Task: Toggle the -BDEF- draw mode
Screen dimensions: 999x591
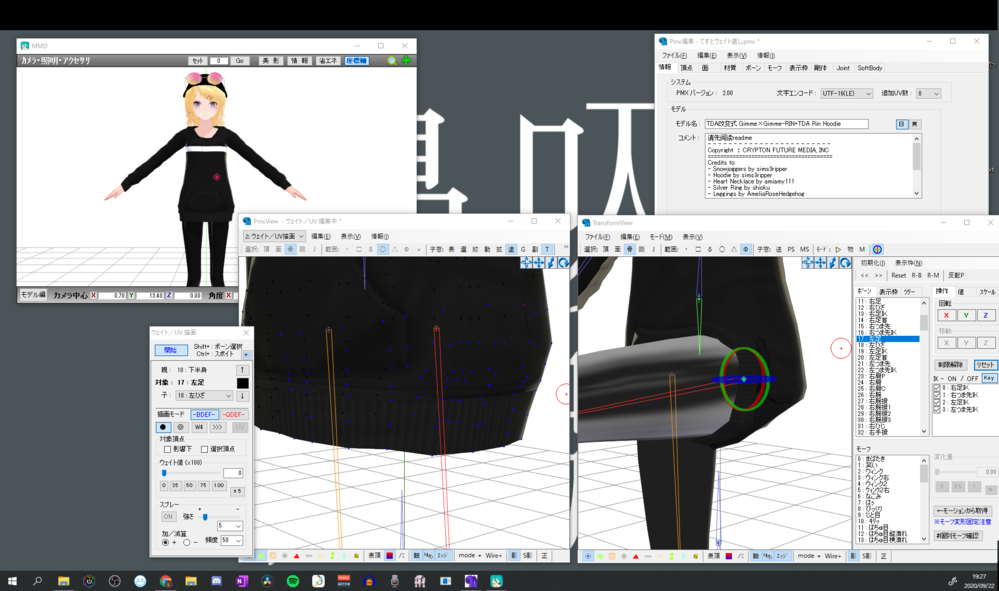Action: click(x=205, y=414)
